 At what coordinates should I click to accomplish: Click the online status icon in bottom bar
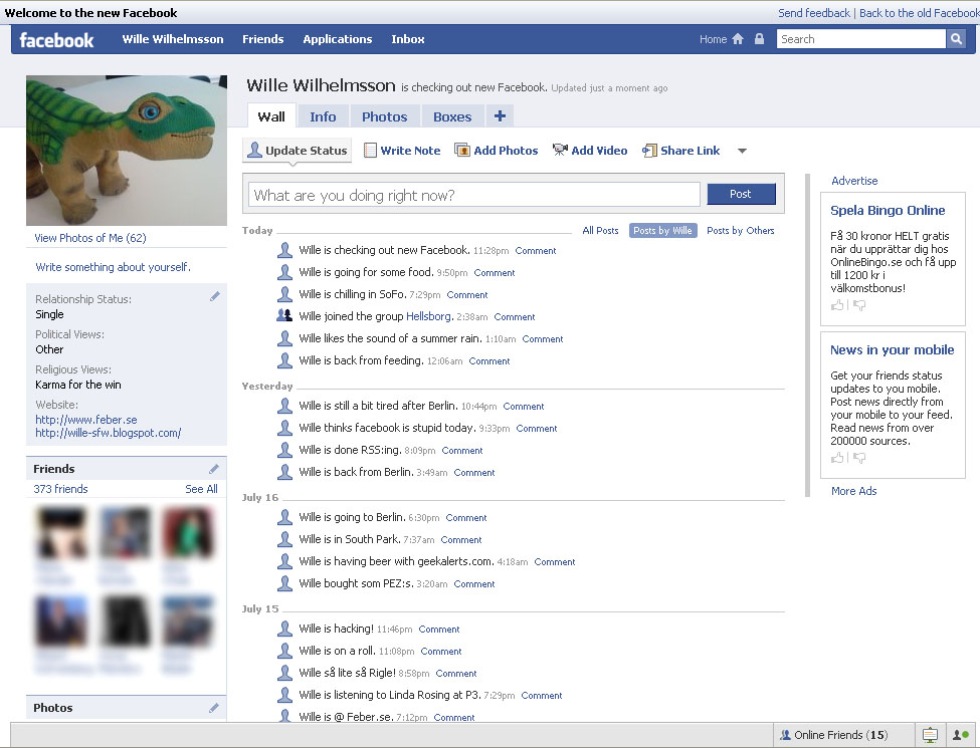coord(961,735)
